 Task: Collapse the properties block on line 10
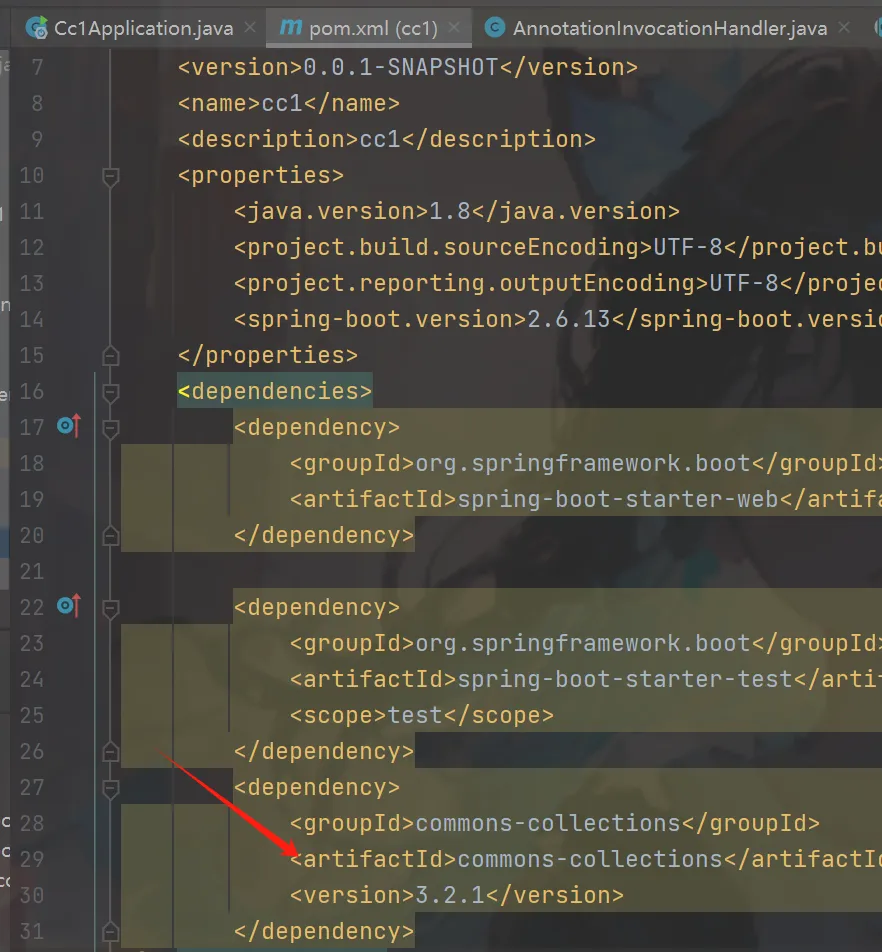[x=110, y=177]
